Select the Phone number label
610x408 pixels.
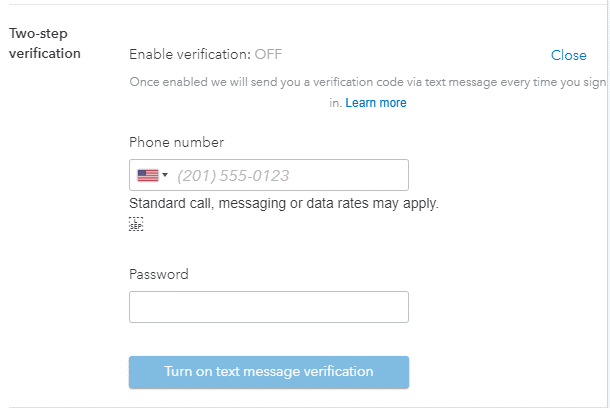[176, 142]
